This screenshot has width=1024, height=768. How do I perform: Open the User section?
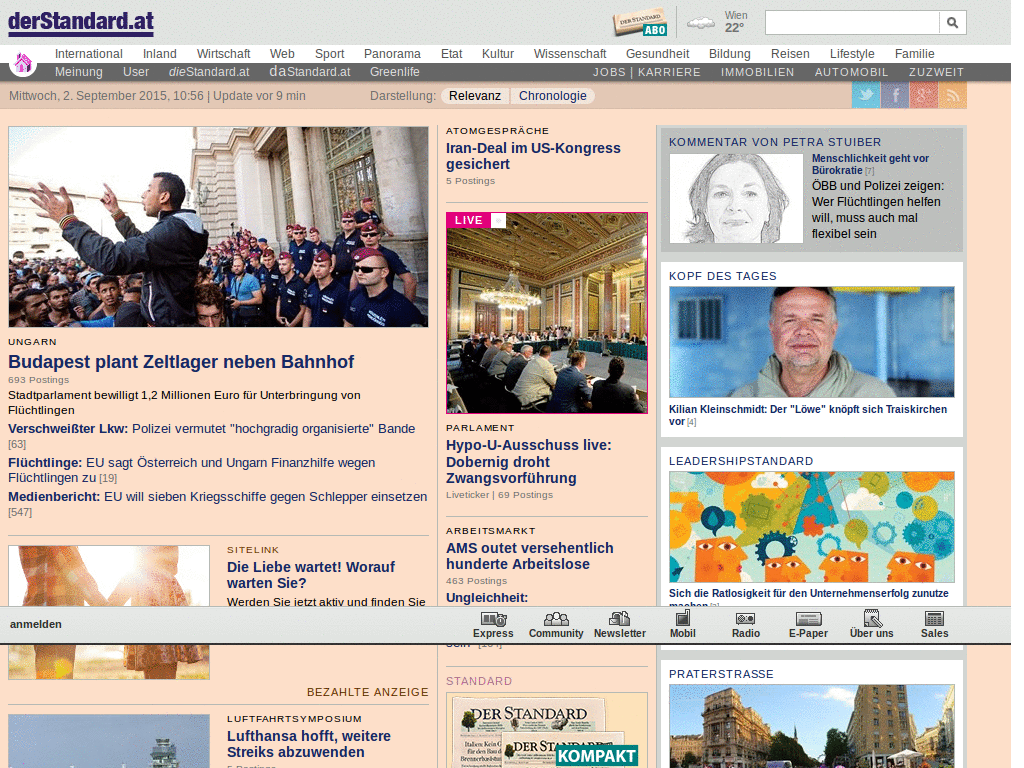point(136,72)
